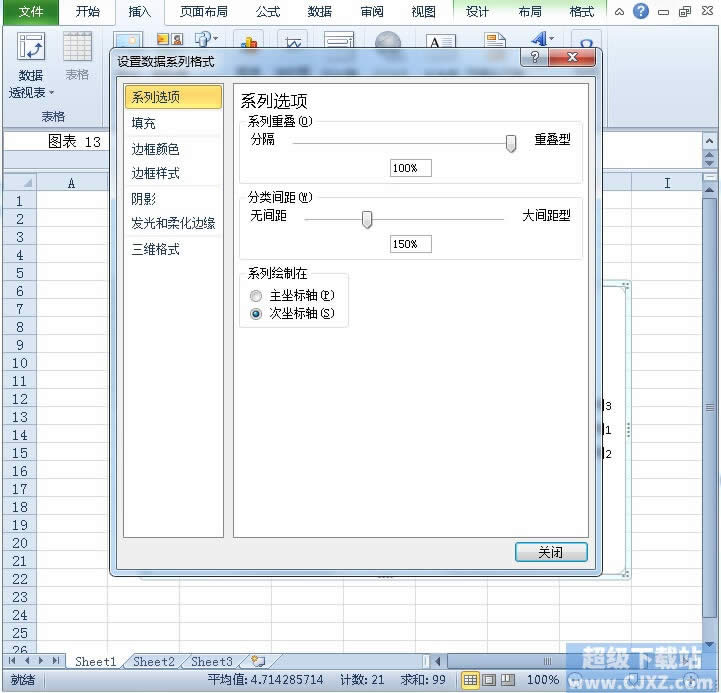The width and height of the screenshot is (721, 693).
Task: Click the 关闭 (Close) button in dialog
Action: click(x=550, y=552)
